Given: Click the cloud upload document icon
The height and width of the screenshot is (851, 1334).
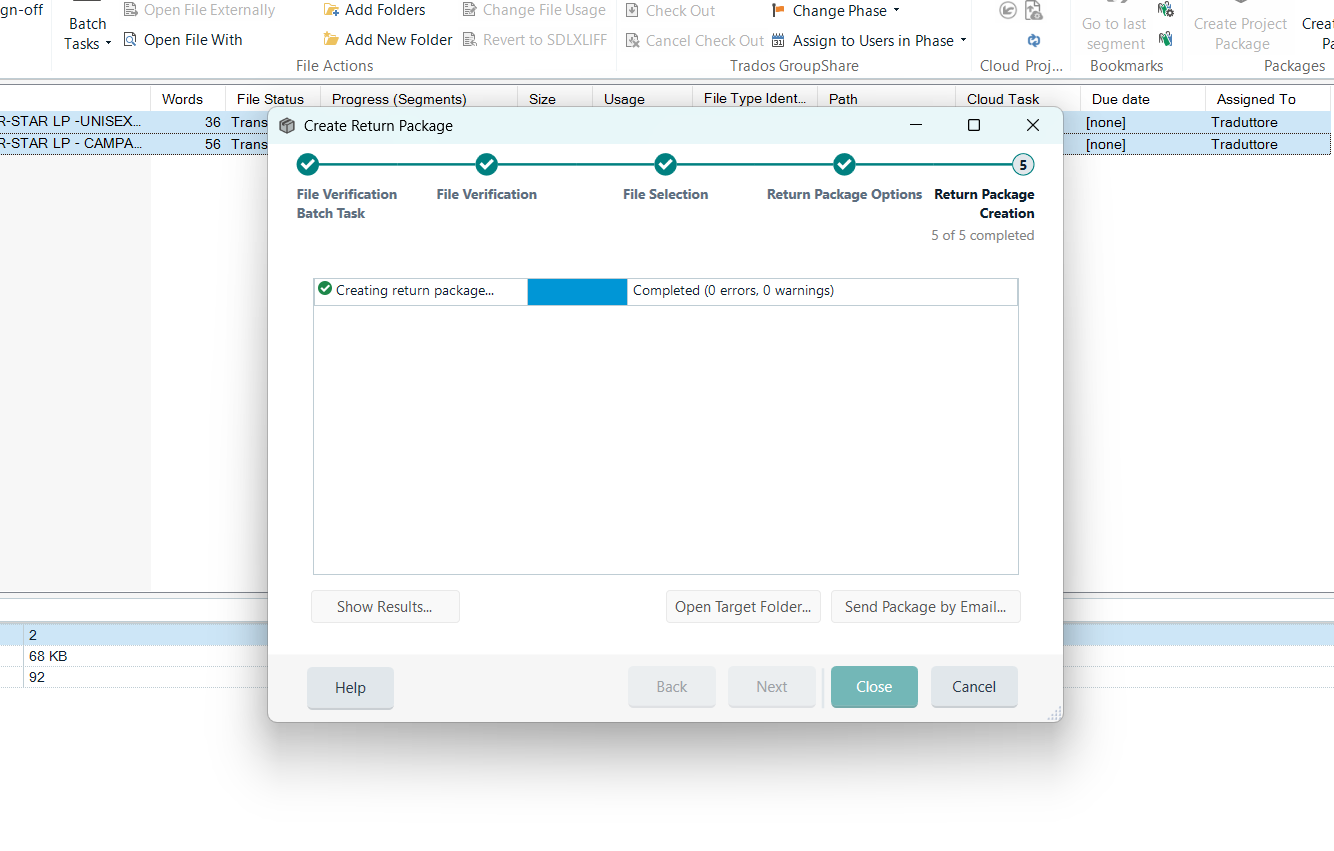Looking at the screenshot, I should click(1035, 11).
